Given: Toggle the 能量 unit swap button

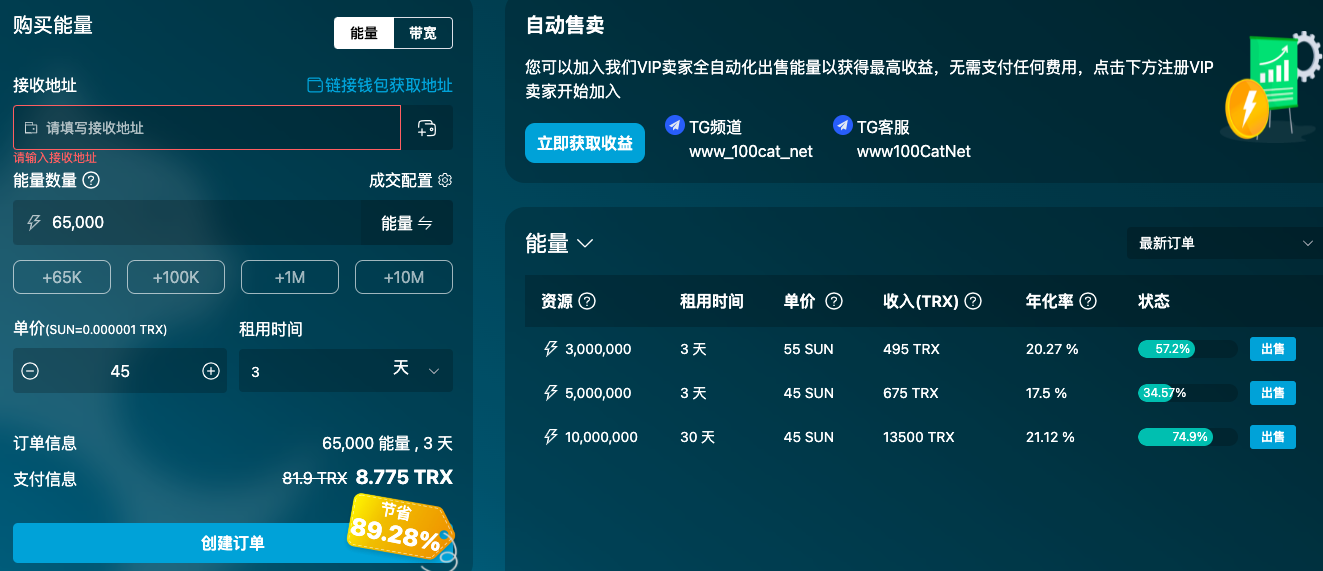Looking at the screenshot, I should (407, 223).
